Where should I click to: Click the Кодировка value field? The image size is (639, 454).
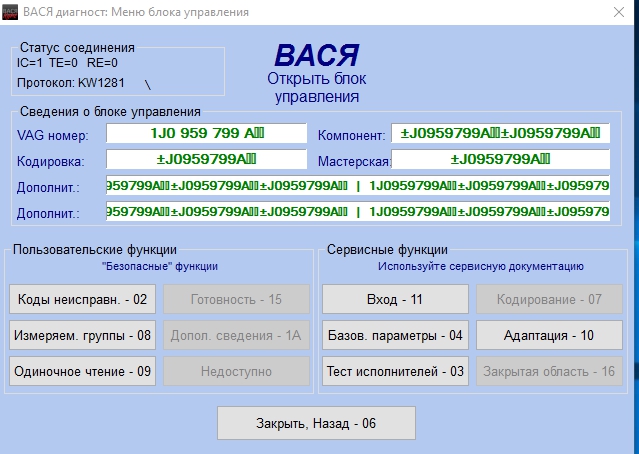click(206, 160)
